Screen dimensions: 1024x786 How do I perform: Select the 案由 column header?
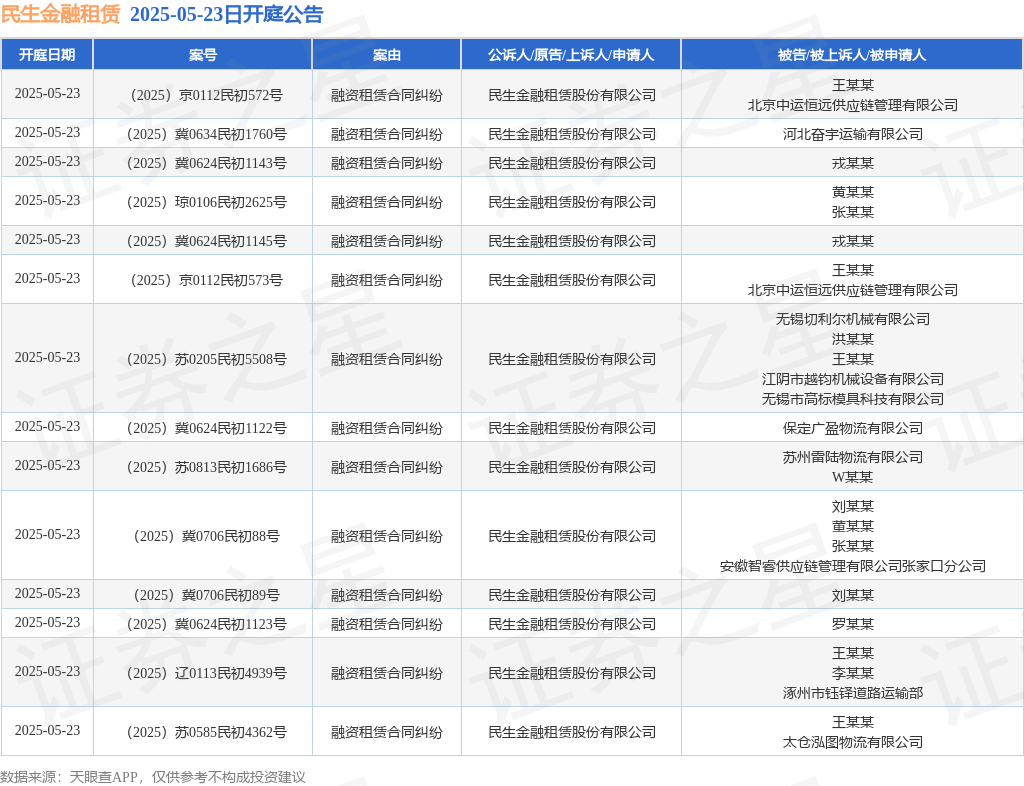point(387,55)
